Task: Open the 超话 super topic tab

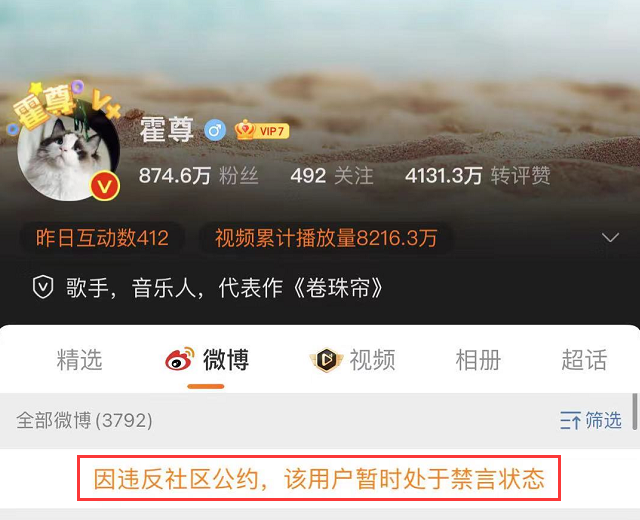Action: click(x=584, y=360)
